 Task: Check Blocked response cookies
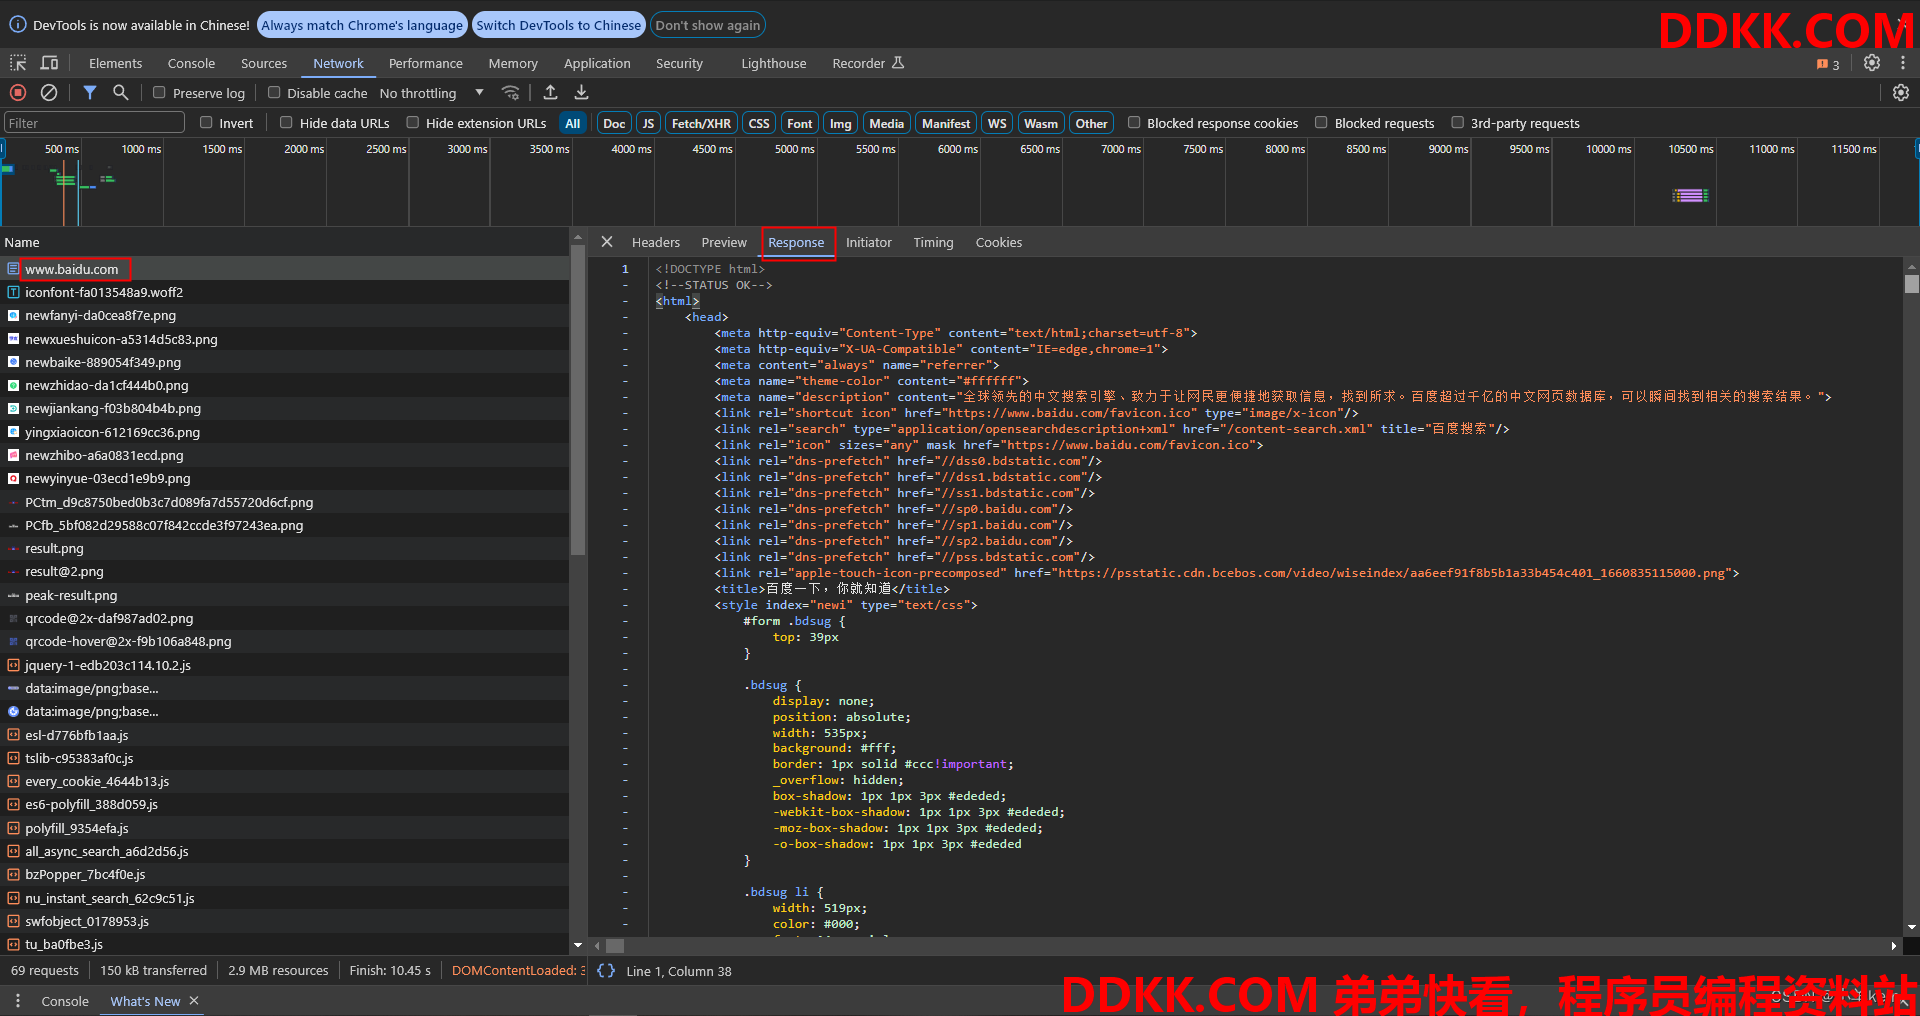click(1134, 122)
